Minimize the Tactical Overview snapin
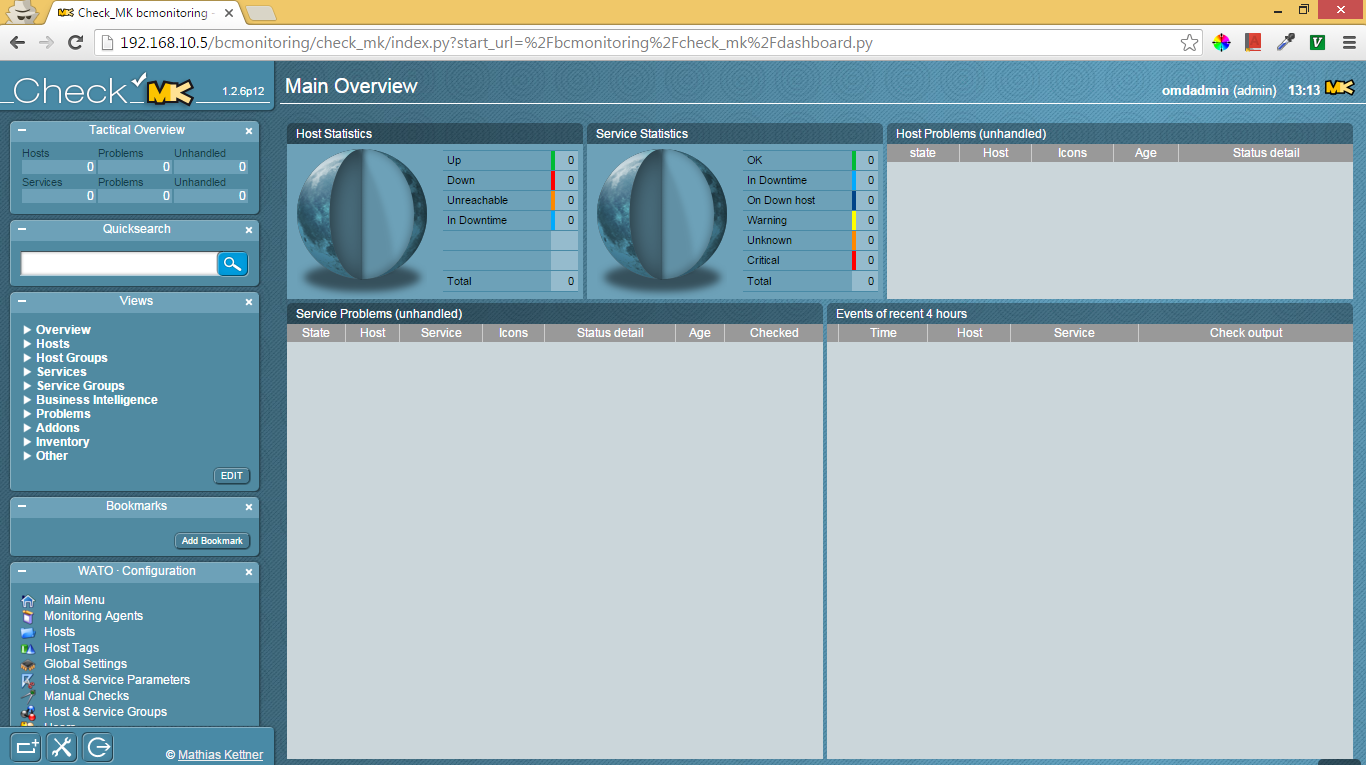Screen dimensions: 1366x765 click(22, 131)
